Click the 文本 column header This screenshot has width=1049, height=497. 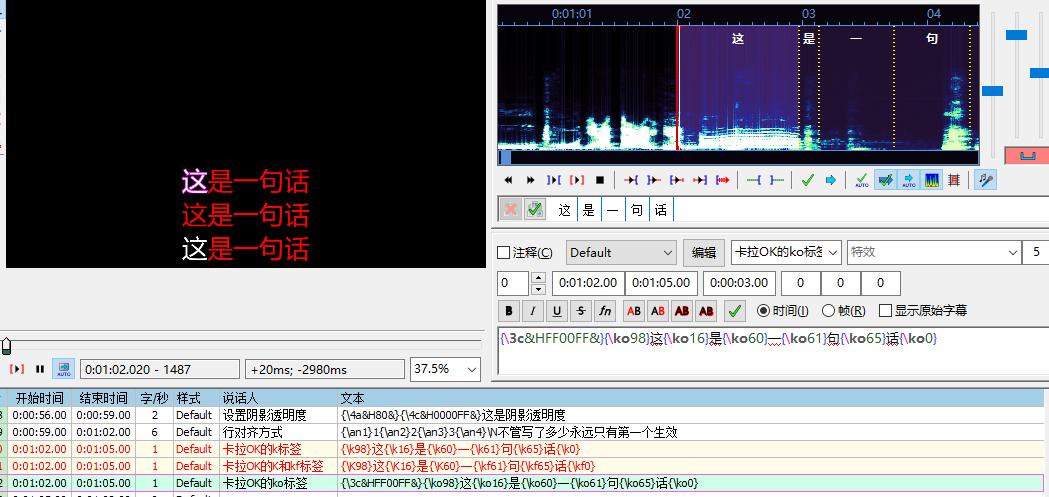pyautogui.click(x=691, y=398)
